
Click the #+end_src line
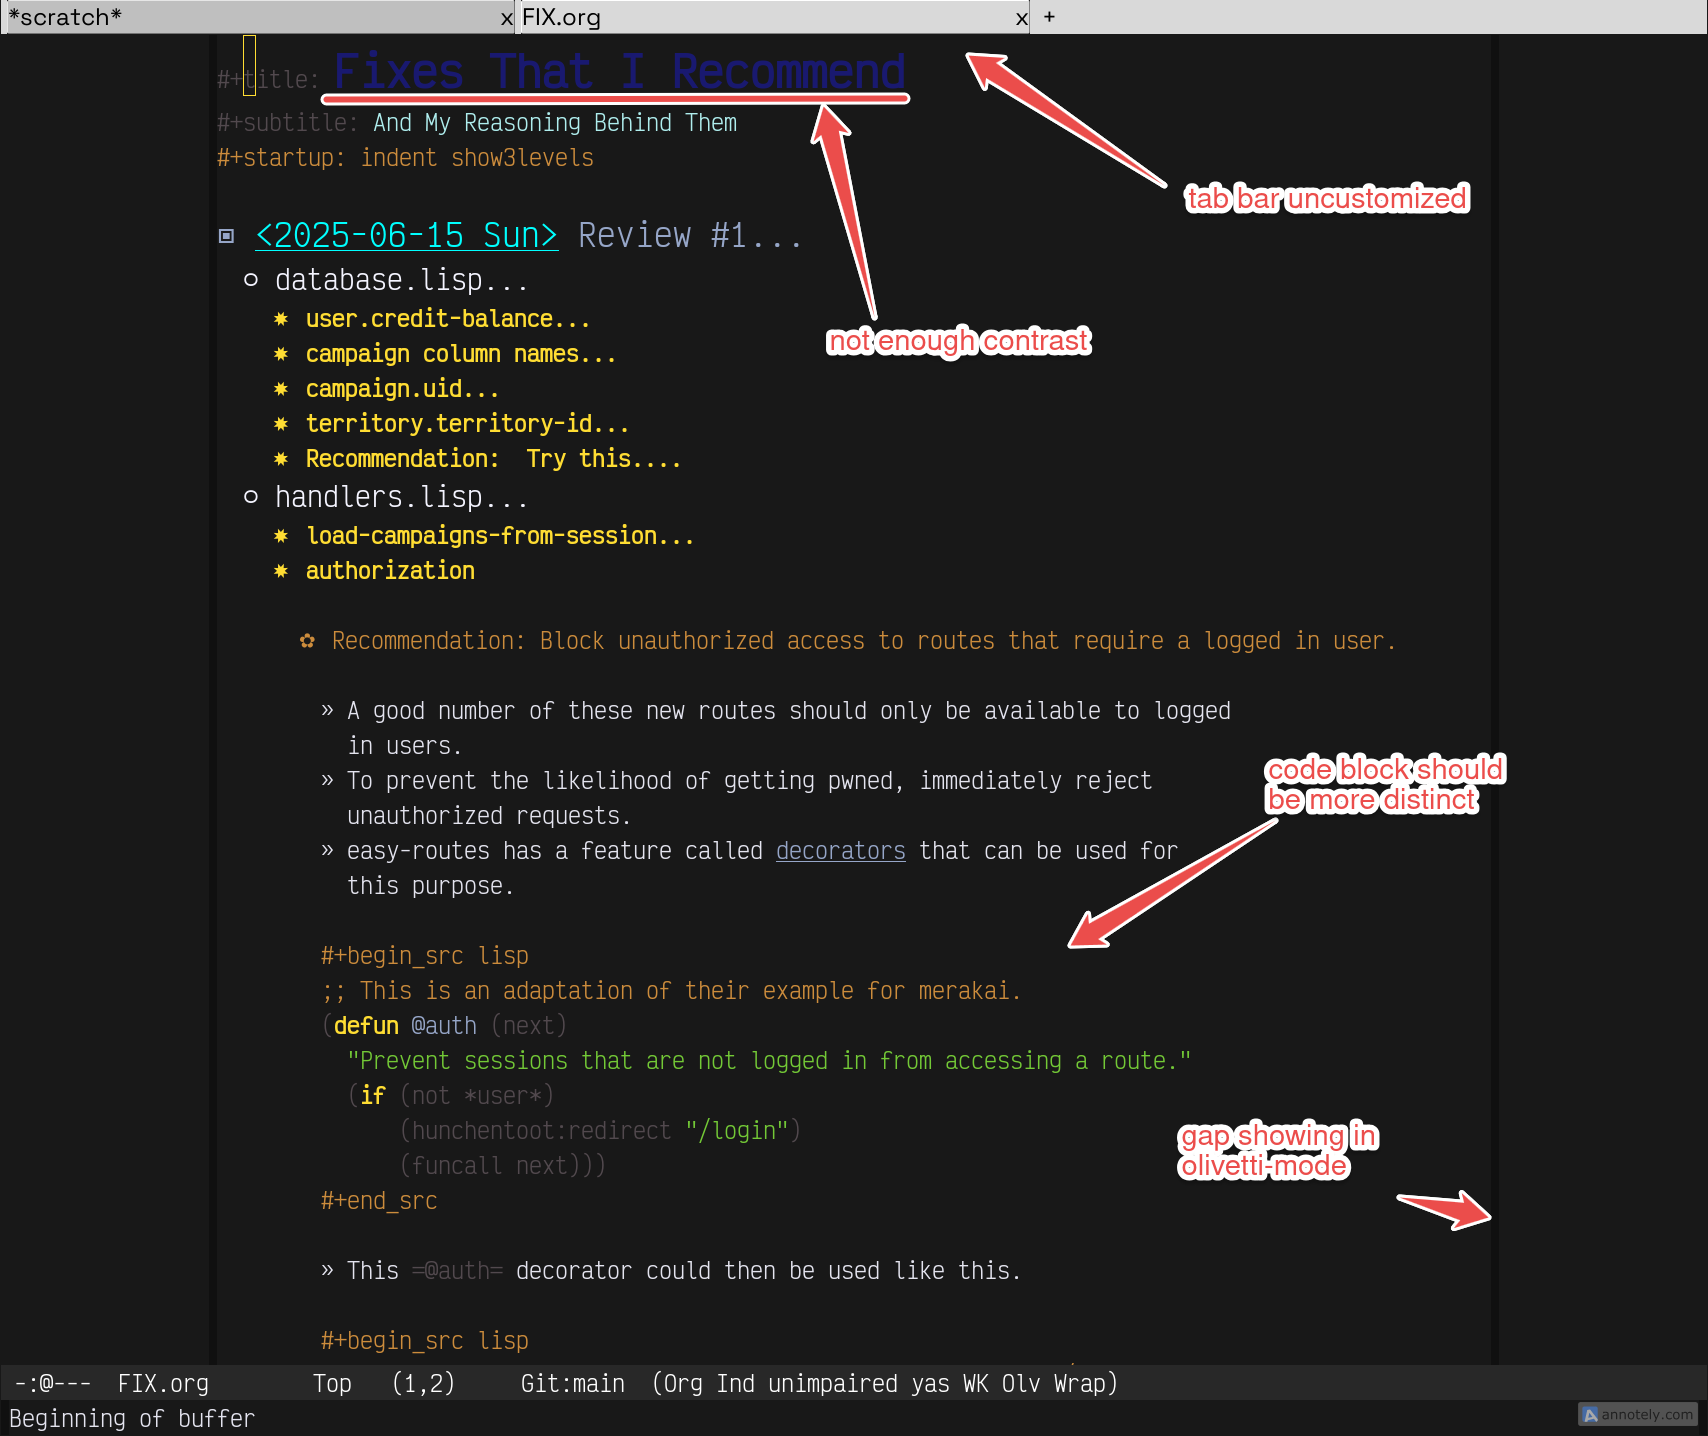pyautogui.click(x=378, y=1201)
